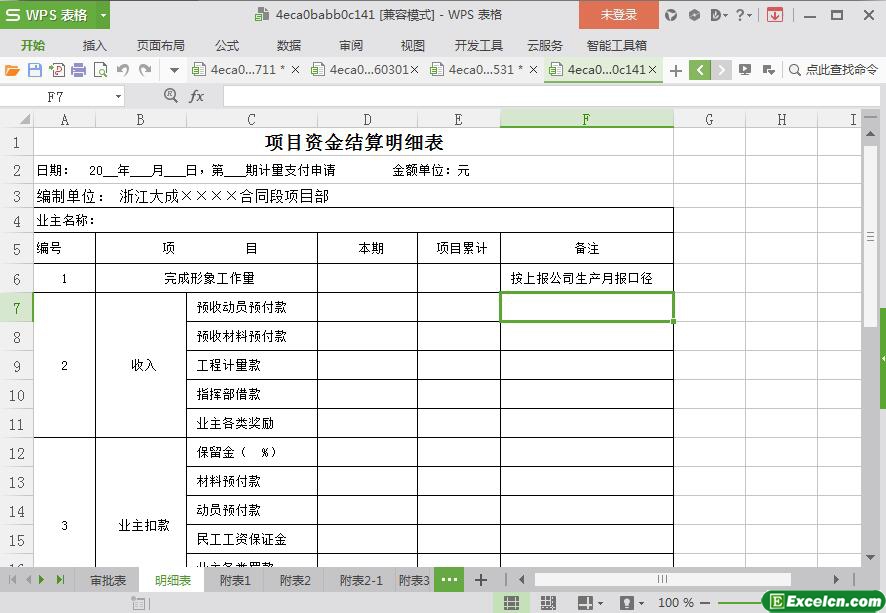
Task: Switch to the 附表2-1 sheet tab
Action: [x=361, y=580]
